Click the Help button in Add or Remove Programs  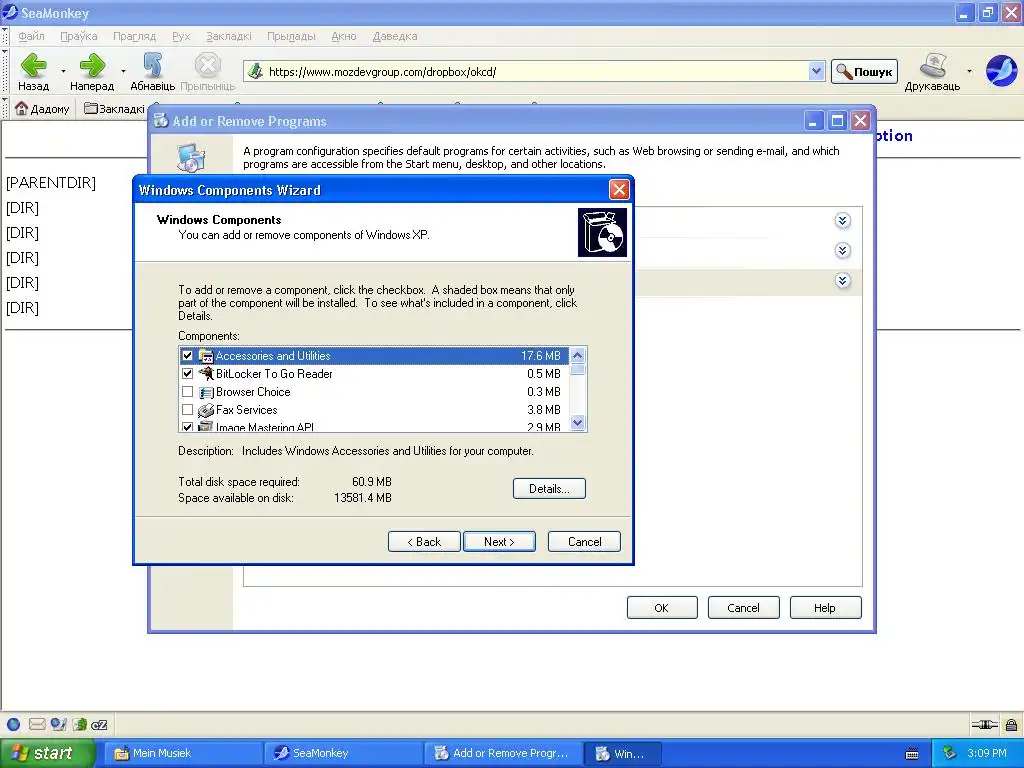pyautogui.click(x=825, y=608)
